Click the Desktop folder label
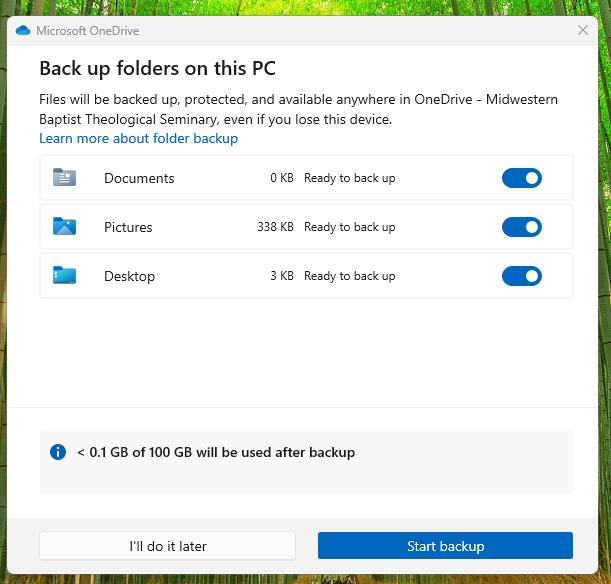Image resolution: width=611 pixels, height=584 pixels. (129, 276)
